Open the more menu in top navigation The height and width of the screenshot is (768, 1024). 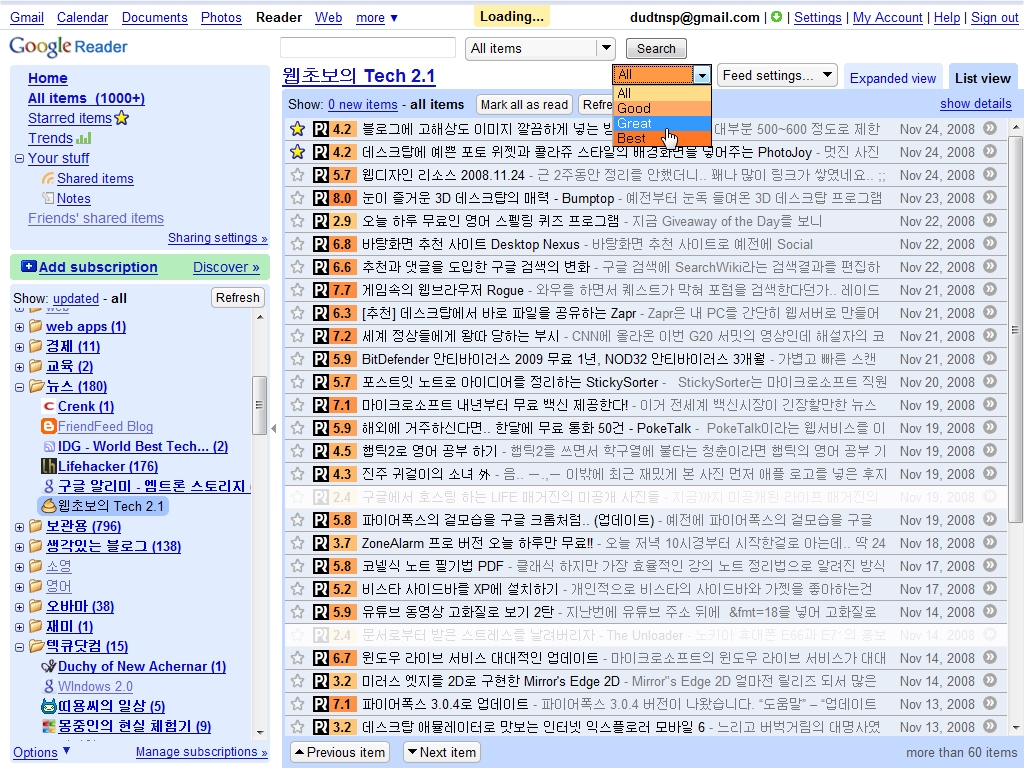pos(377,18)
